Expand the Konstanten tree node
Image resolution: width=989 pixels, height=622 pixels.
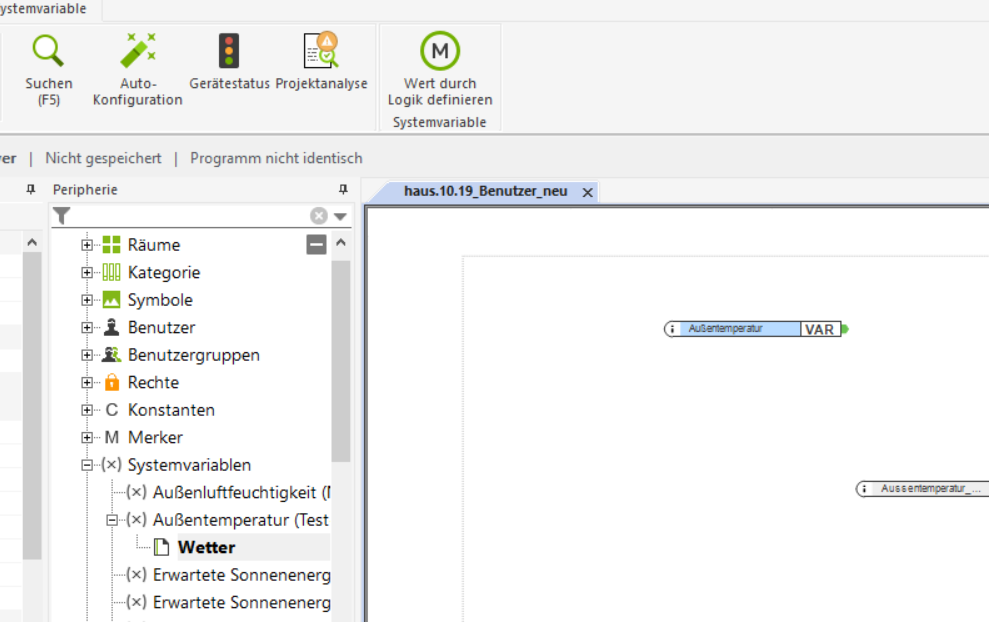(87, 410)
